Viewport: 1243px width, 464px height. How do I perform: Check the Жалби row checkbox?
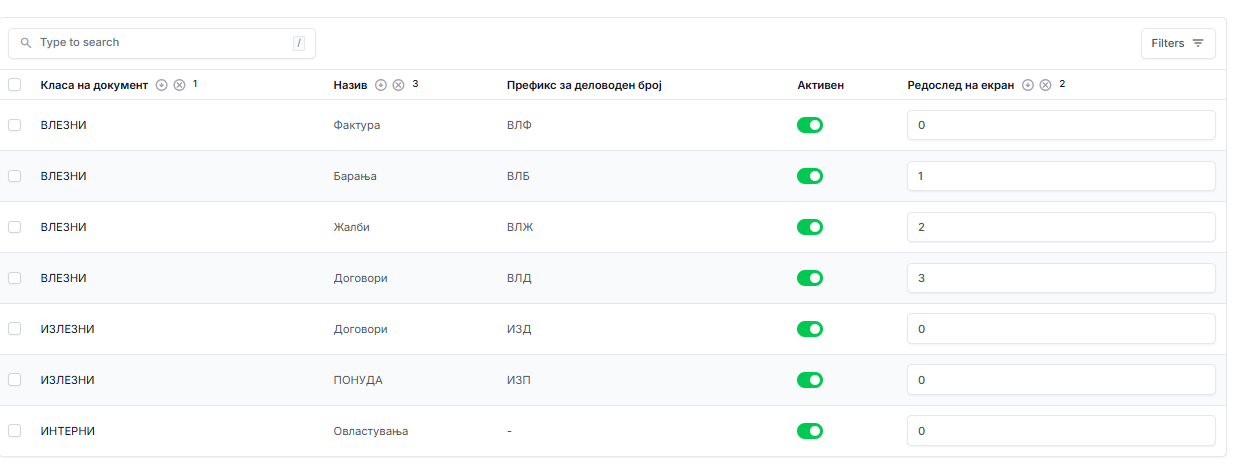[x=14, y=227]
